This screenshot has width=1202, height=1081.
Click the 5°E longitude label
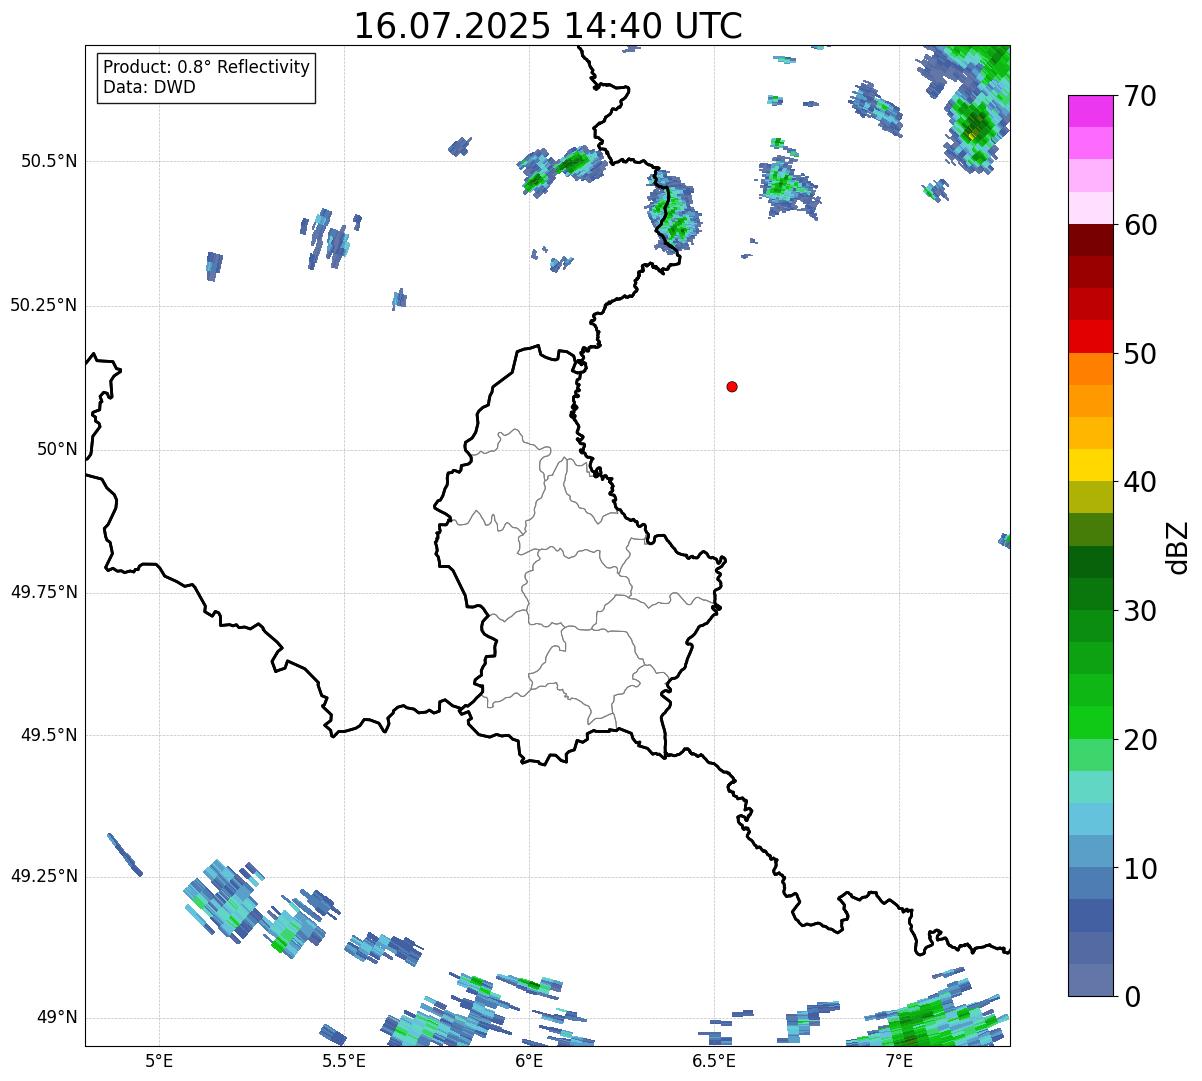(x=159, y=1061)
